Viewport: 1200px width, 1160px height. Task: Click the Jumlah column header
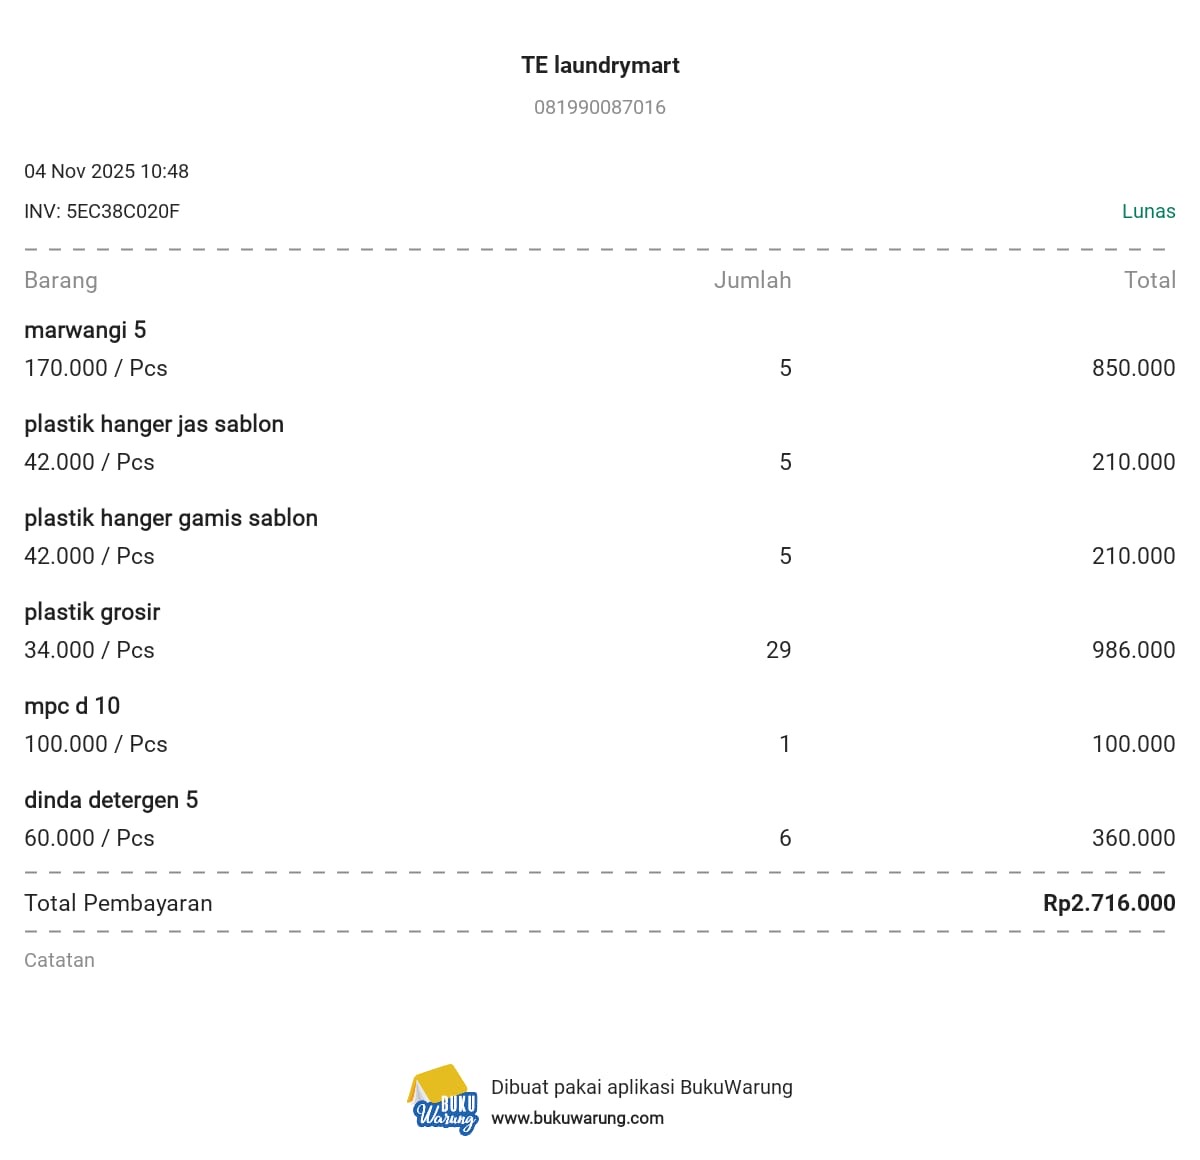[752, 280]
